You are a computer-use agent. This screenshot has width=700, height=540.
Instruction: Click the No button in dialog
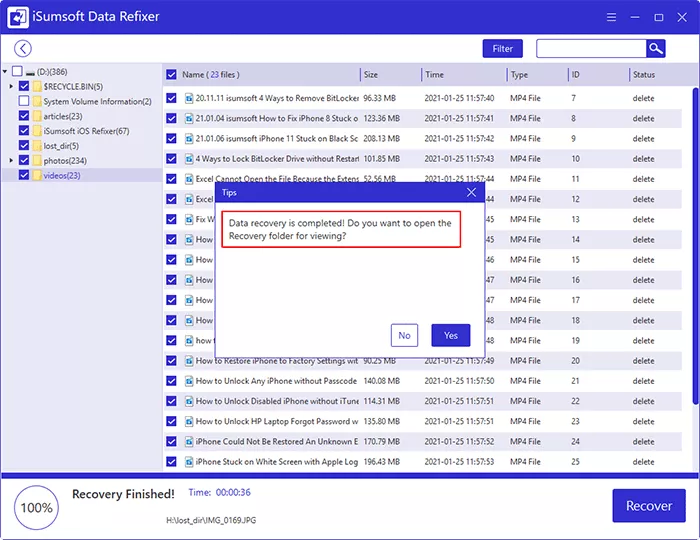404,335
